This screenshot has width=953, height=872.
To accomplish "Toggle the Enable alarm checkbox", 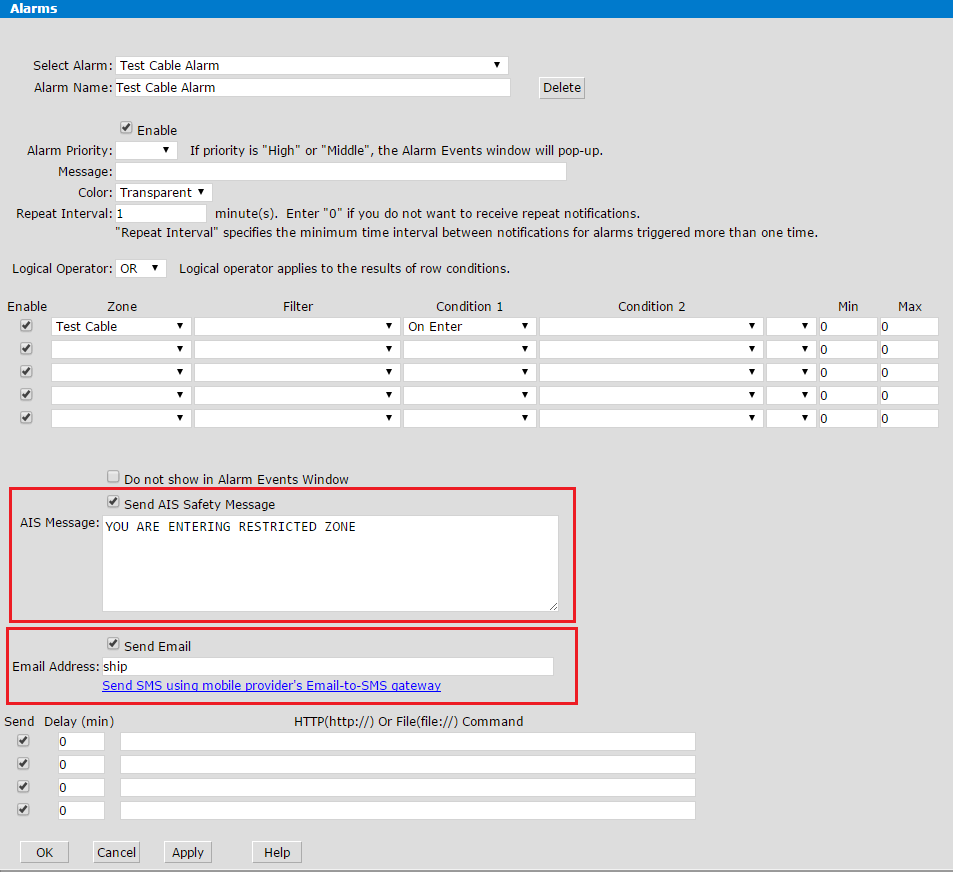I will pos(126,129).
